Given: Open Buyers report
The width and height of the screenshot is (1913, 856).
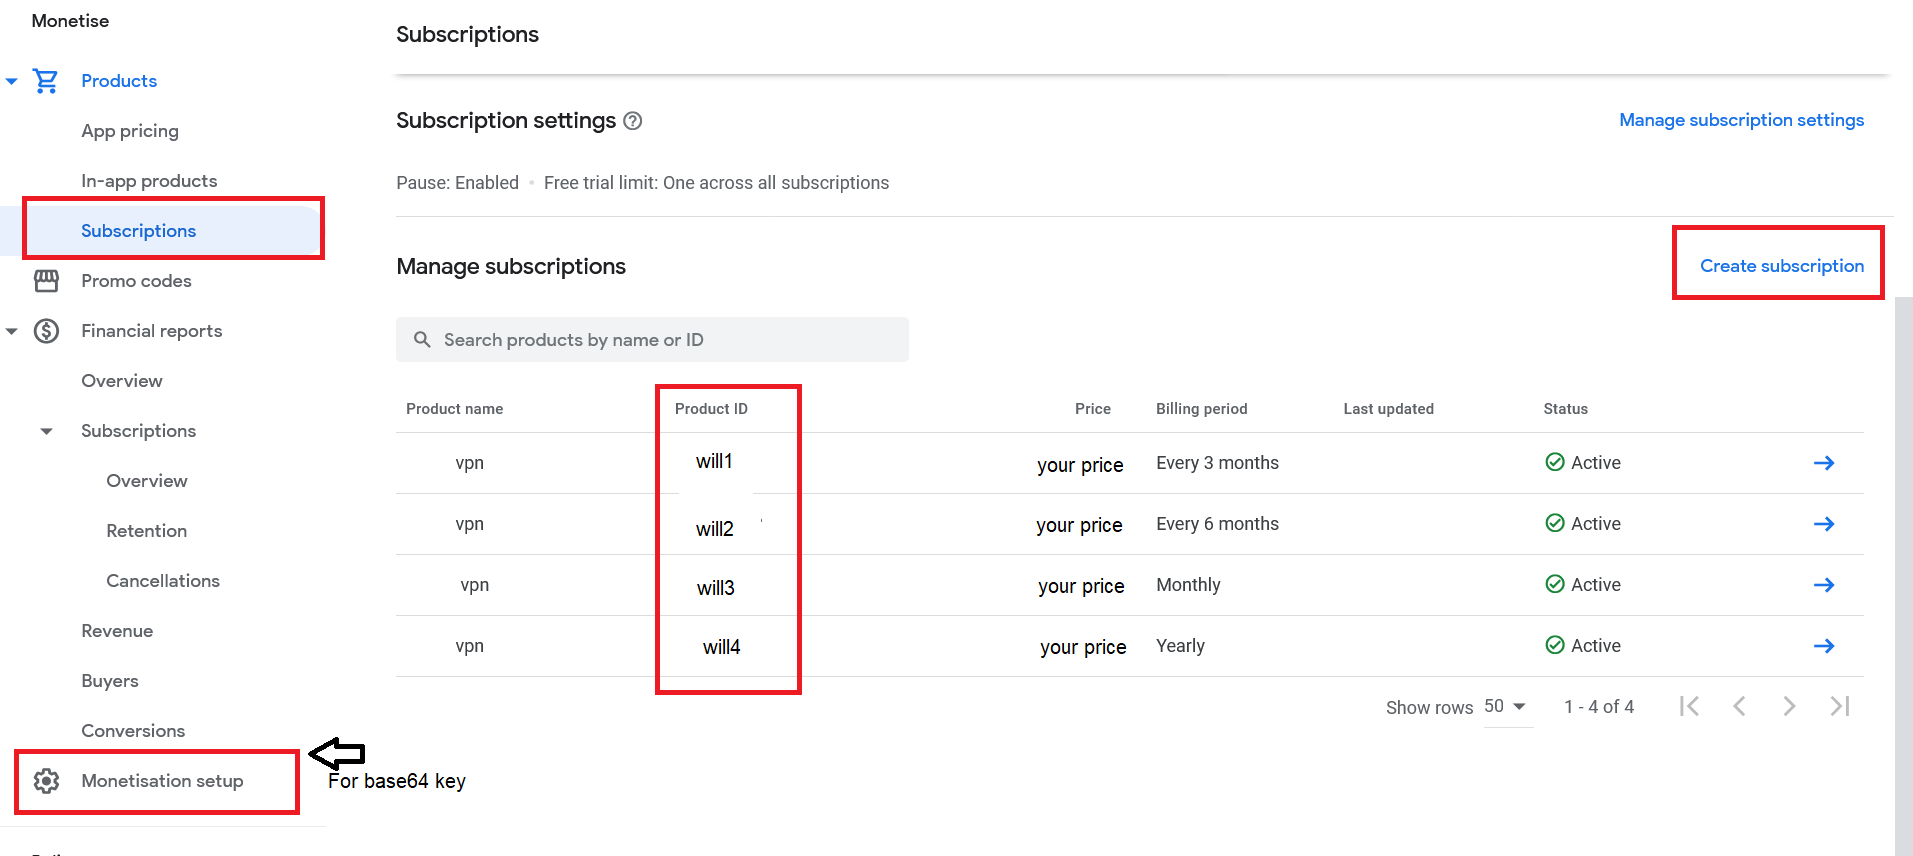Looking at the screenshot, I should tap(110, 681).
